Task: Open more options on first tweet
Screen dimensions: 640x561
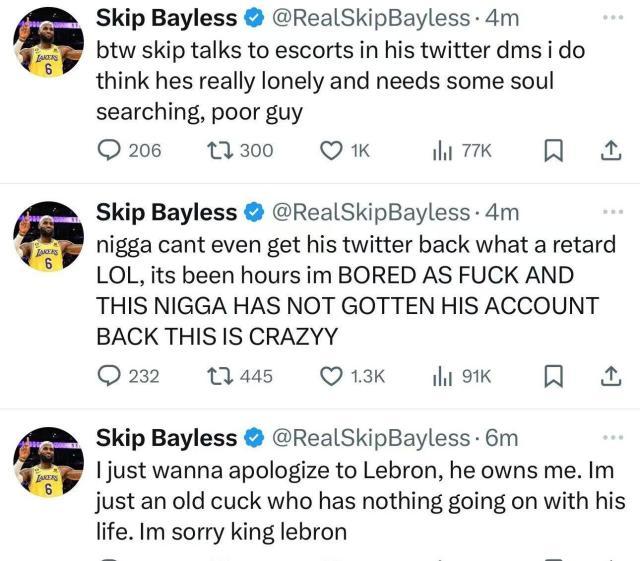Action: (613, 18)
